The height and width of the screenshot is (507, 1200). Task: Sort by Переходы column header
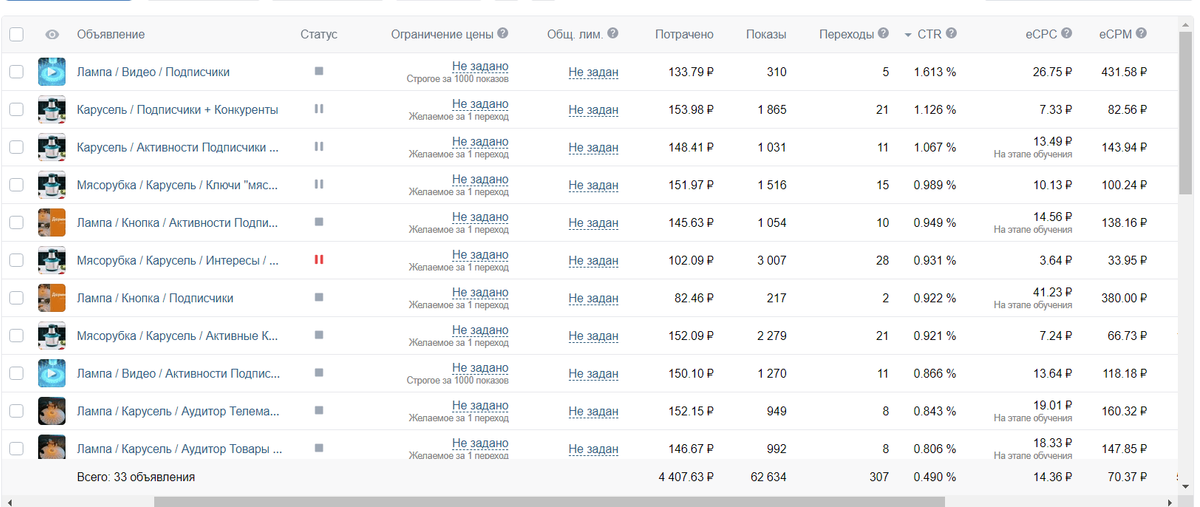(x=846, y=34)
